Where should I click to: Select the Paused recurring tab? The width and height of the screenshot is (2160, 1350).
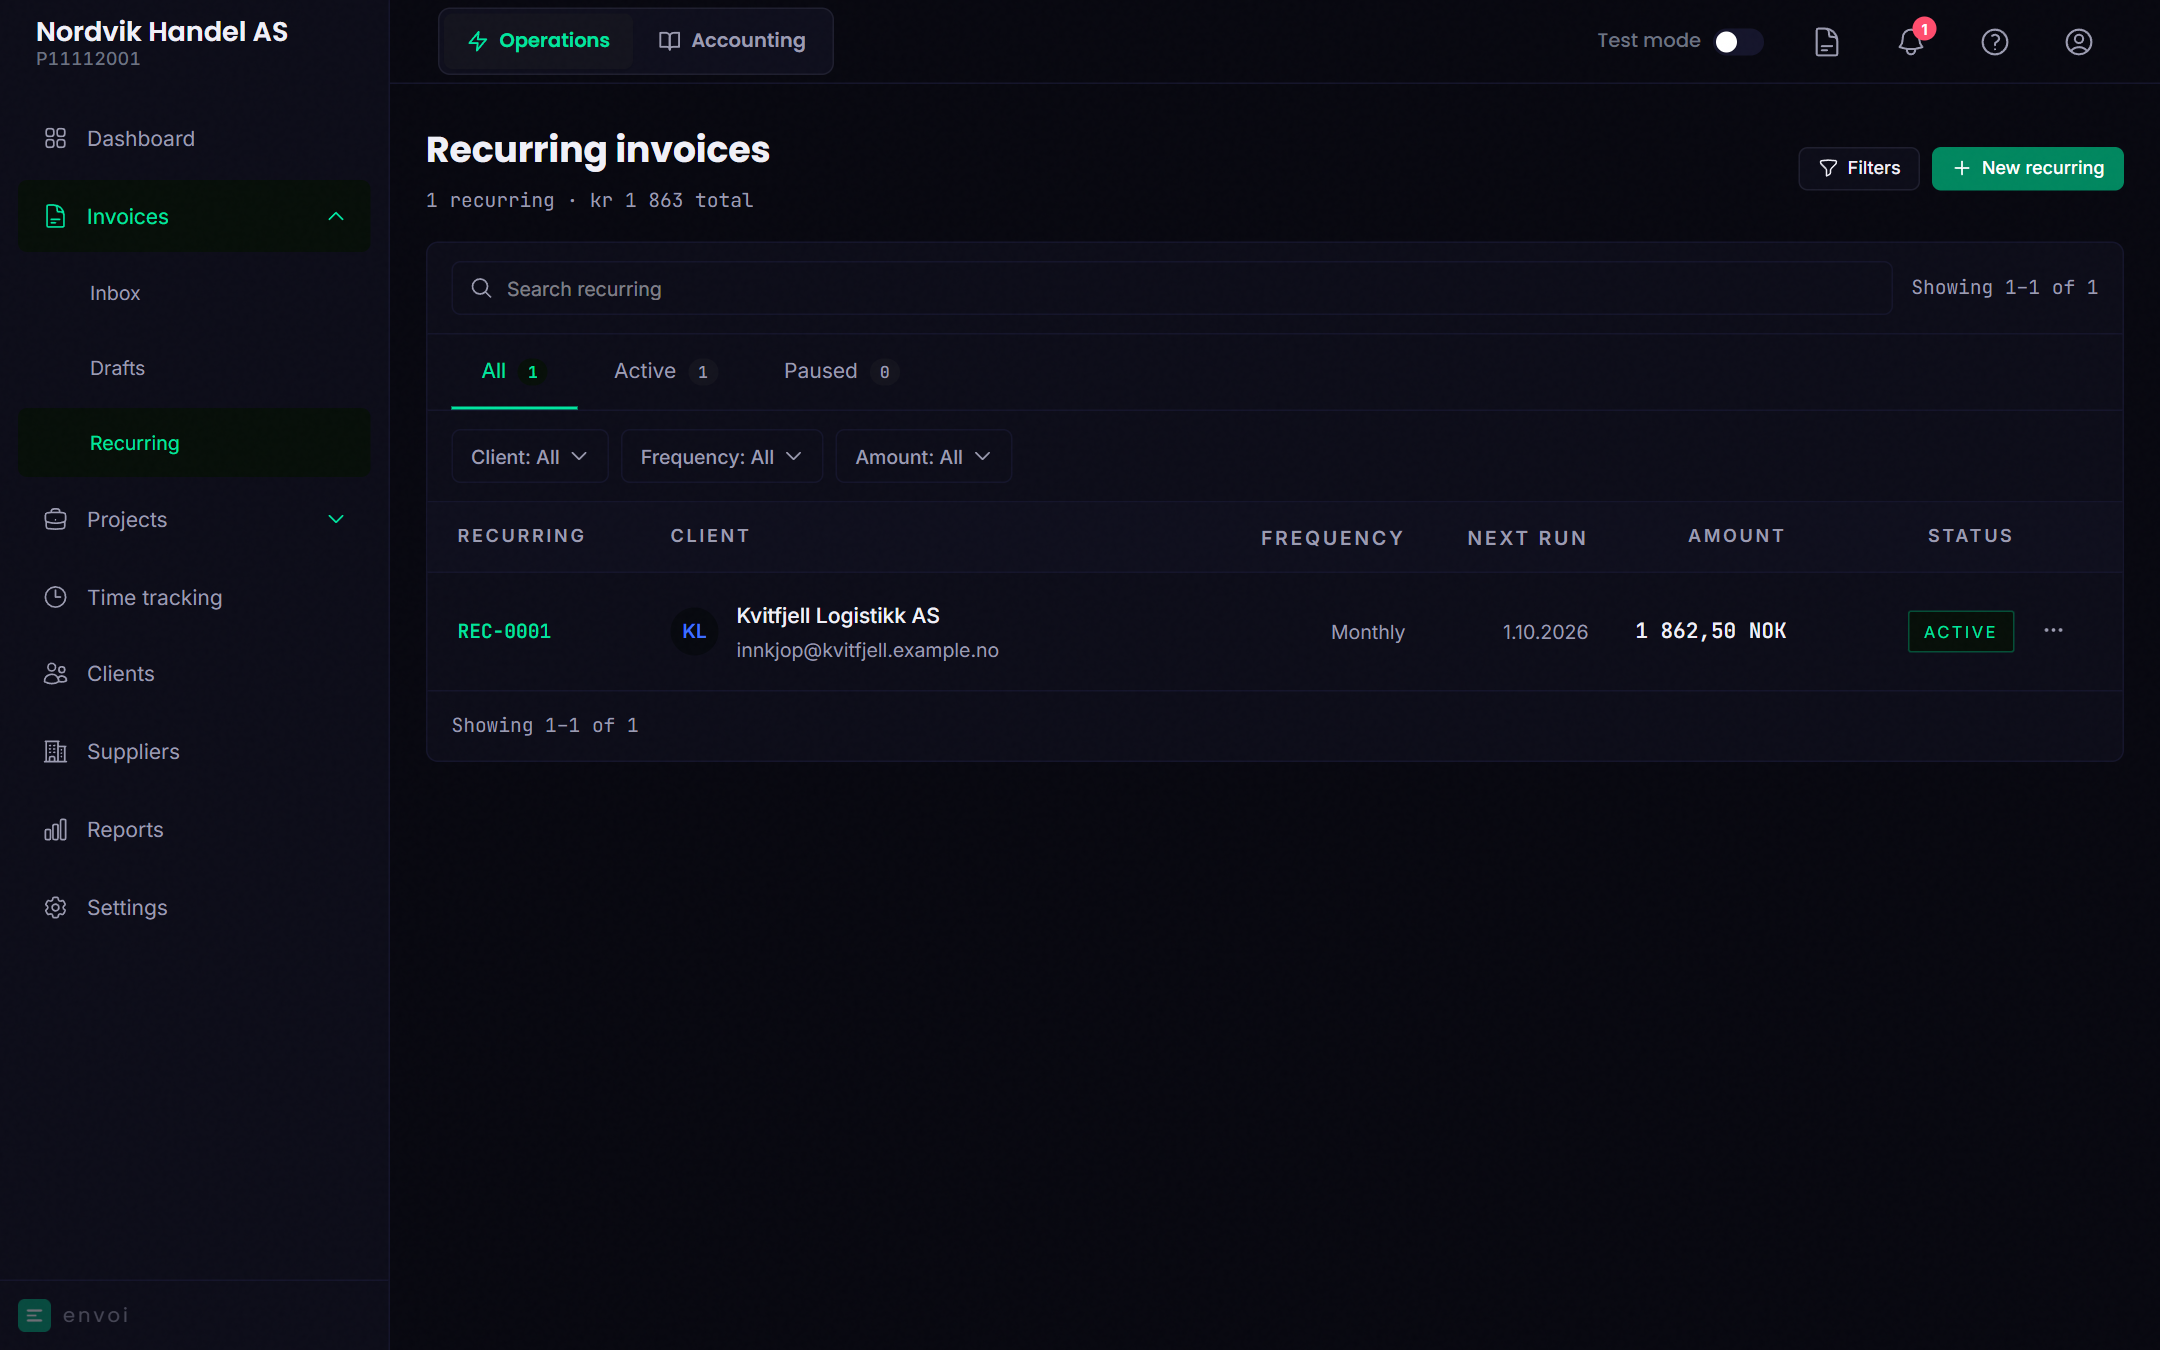point(840,371)
